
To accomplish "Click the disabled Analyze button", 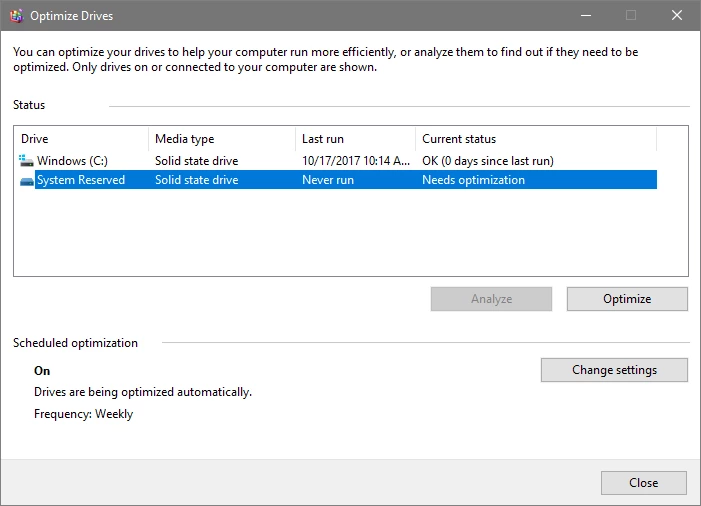I will (491, 299).
